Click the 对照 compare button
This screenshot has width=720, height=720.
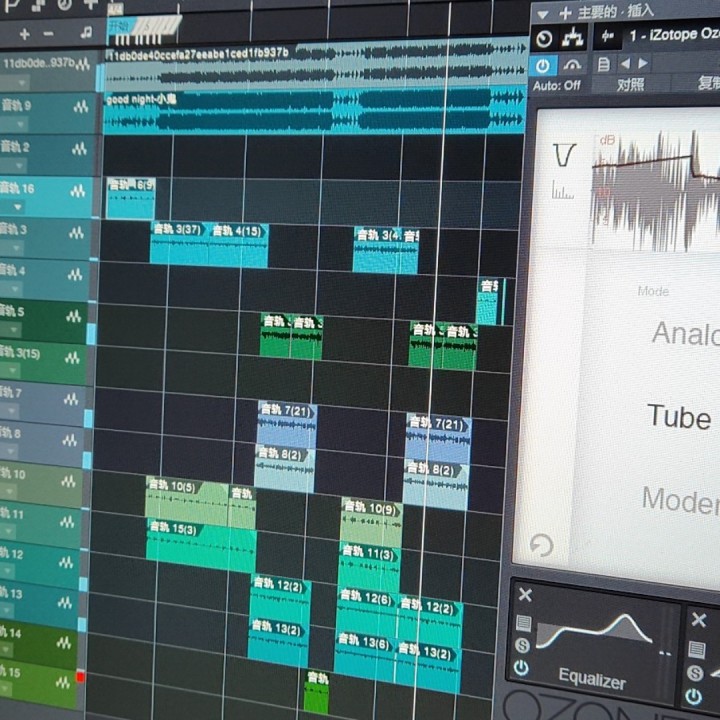pyautogui.click(x=630, y=86)
